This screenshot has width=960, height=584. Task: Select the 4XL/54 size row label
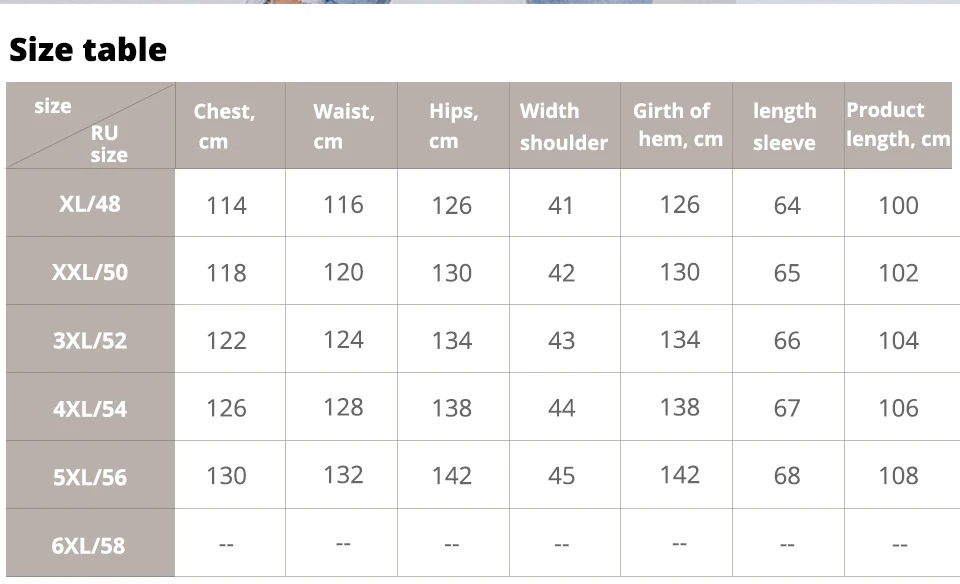tap(90, 408)
